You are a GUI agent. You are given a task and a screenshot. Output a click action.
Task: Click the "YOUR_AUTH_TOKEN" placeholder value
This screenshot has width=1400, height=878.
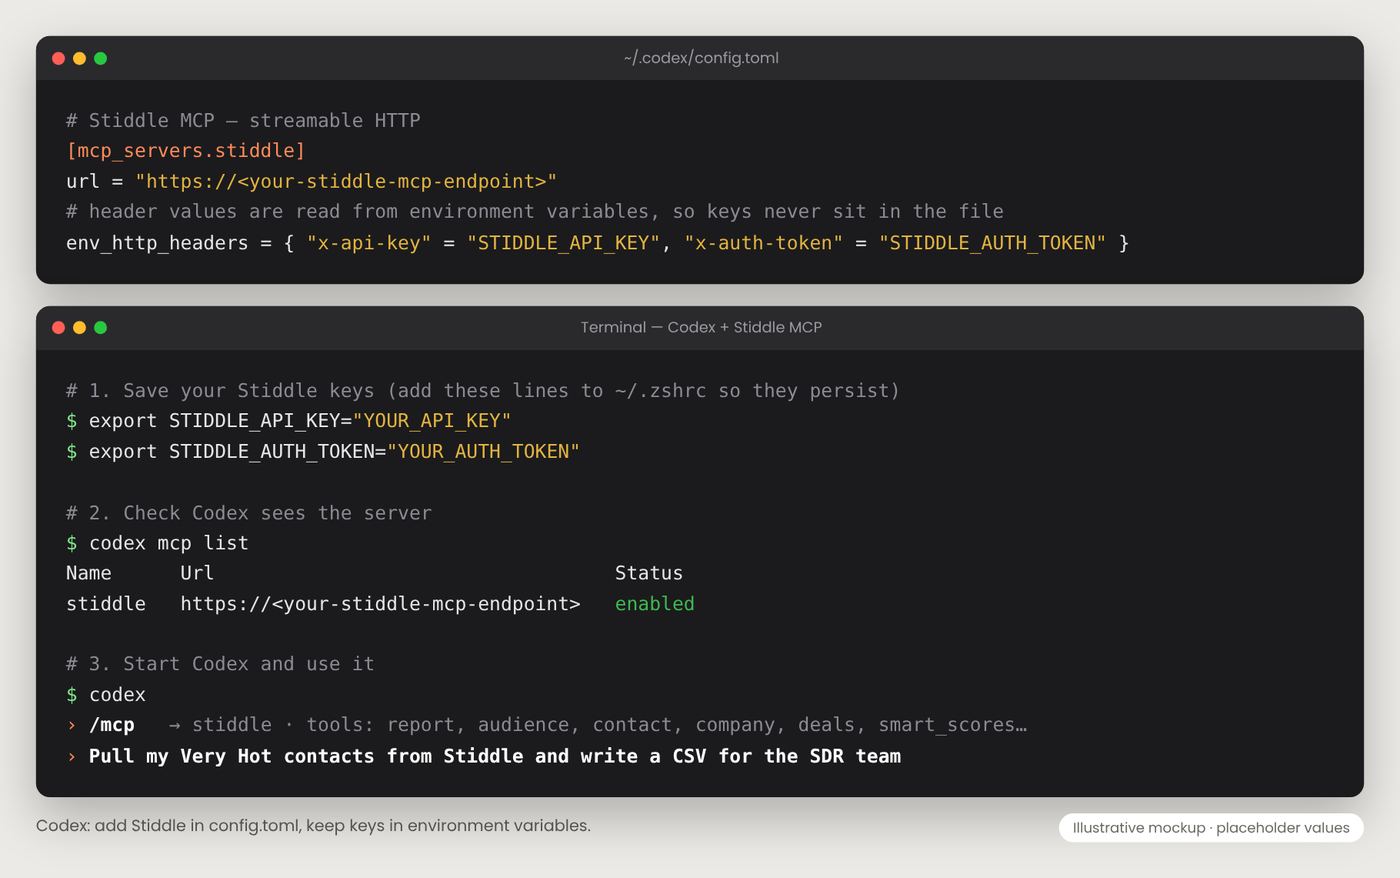pyautogui.click(x=483, y=451)
